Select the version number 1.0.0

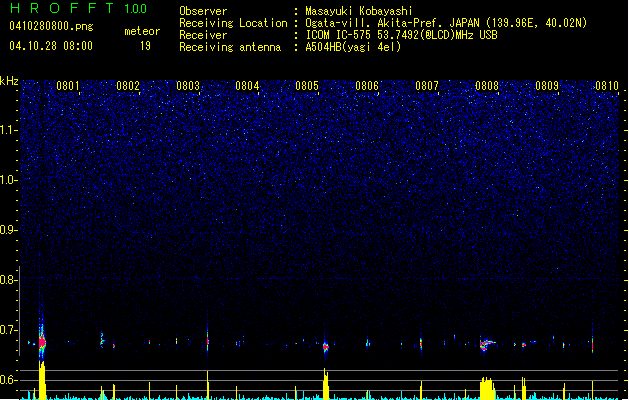tap(136, 9)
